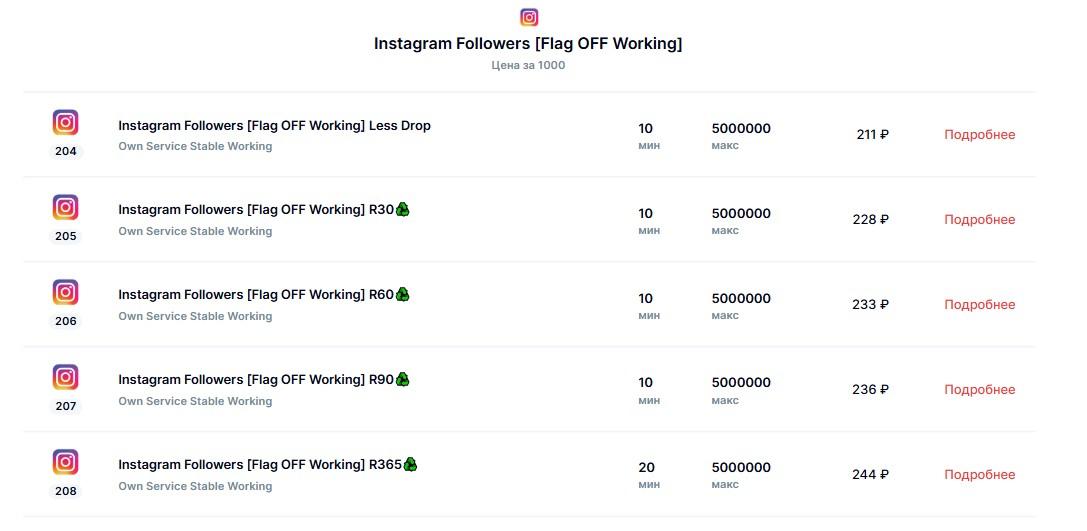1087x531 pixels.
Task: Click the green recycle icon after R30
Action: 403,209
